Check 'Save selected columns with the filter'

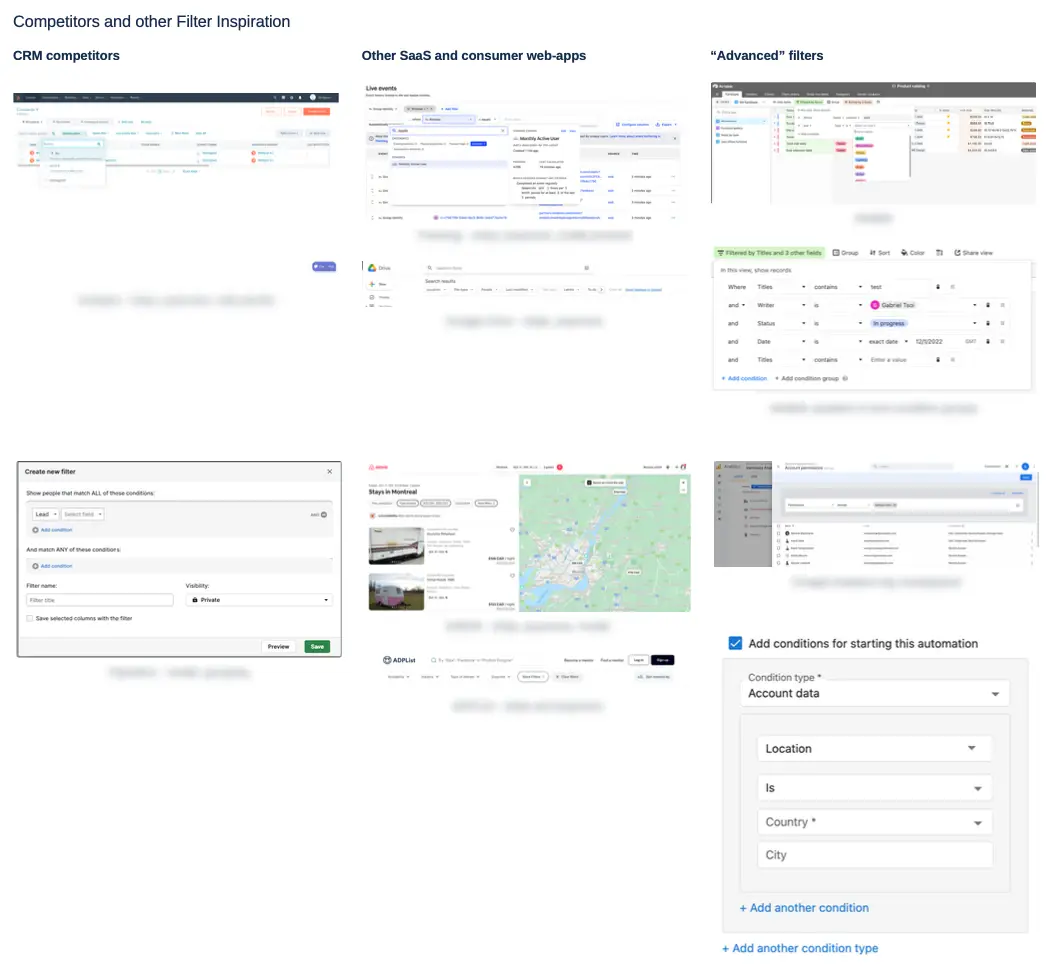pyautogui.click(x=29, y=619)
